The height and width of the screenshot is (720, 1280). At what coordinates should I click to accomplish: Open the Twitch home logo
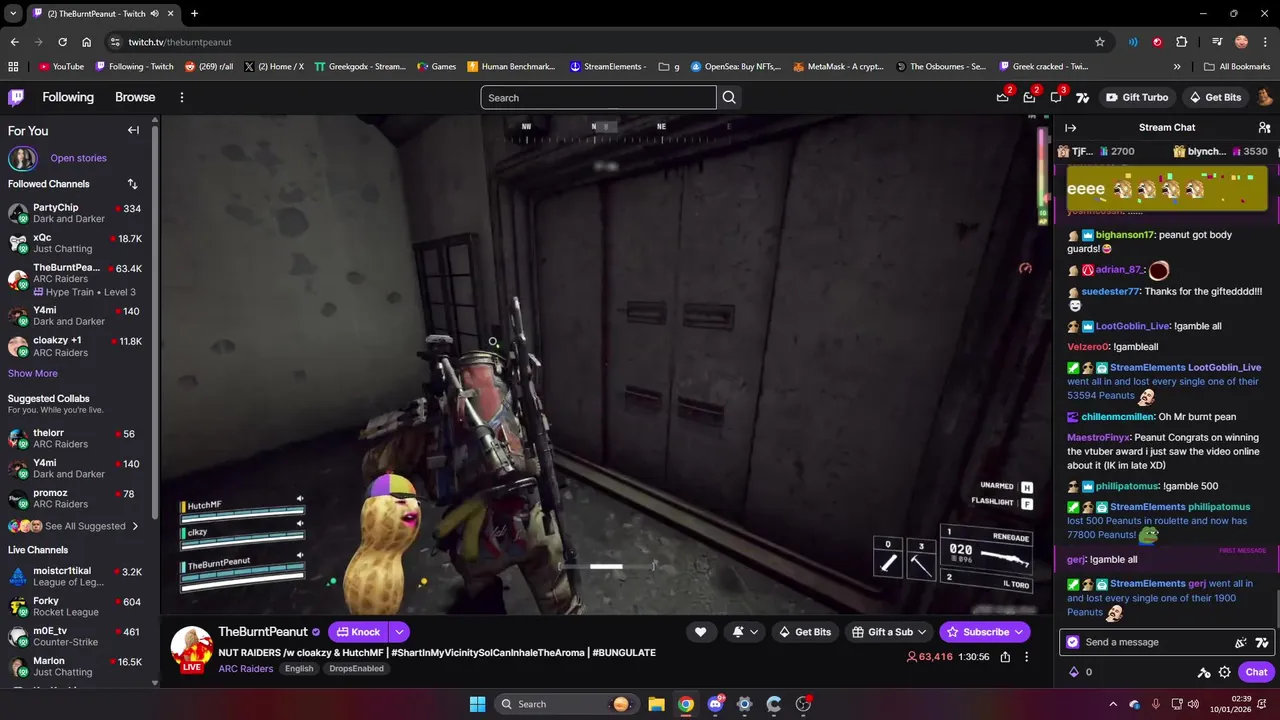point(16,97)
